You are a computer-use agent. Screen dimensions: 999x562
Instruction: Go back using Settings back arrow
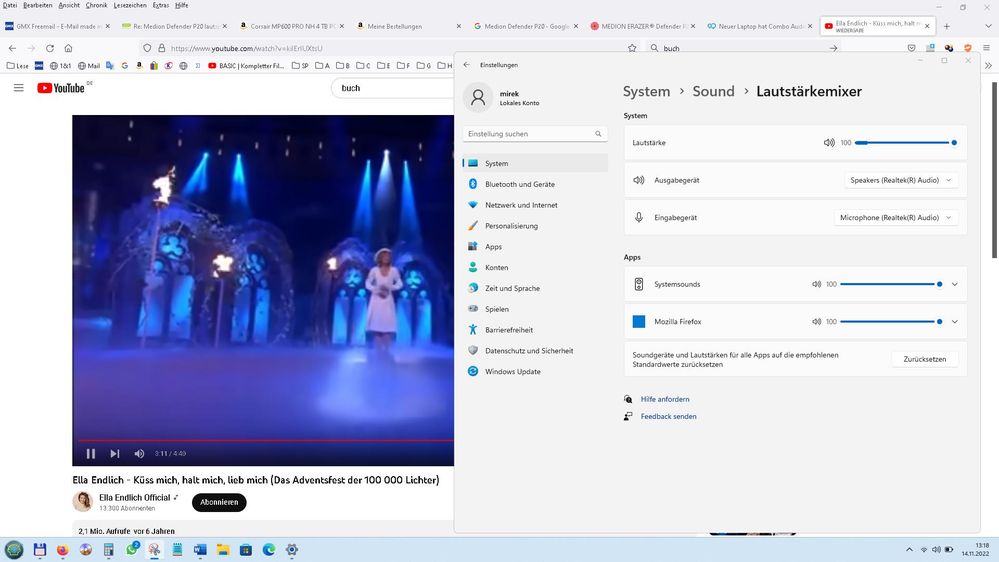[466, 65]
